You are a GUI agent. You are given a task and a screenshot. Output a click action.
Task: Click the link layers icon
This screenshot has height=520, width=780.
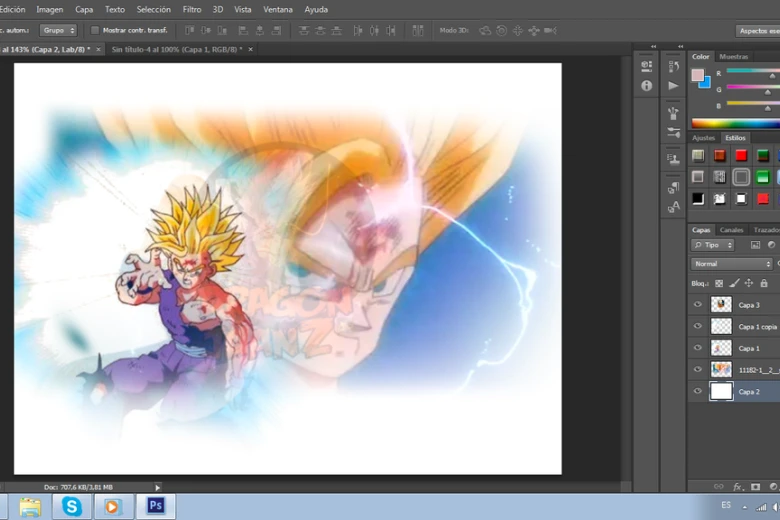(x=719, y=487)
